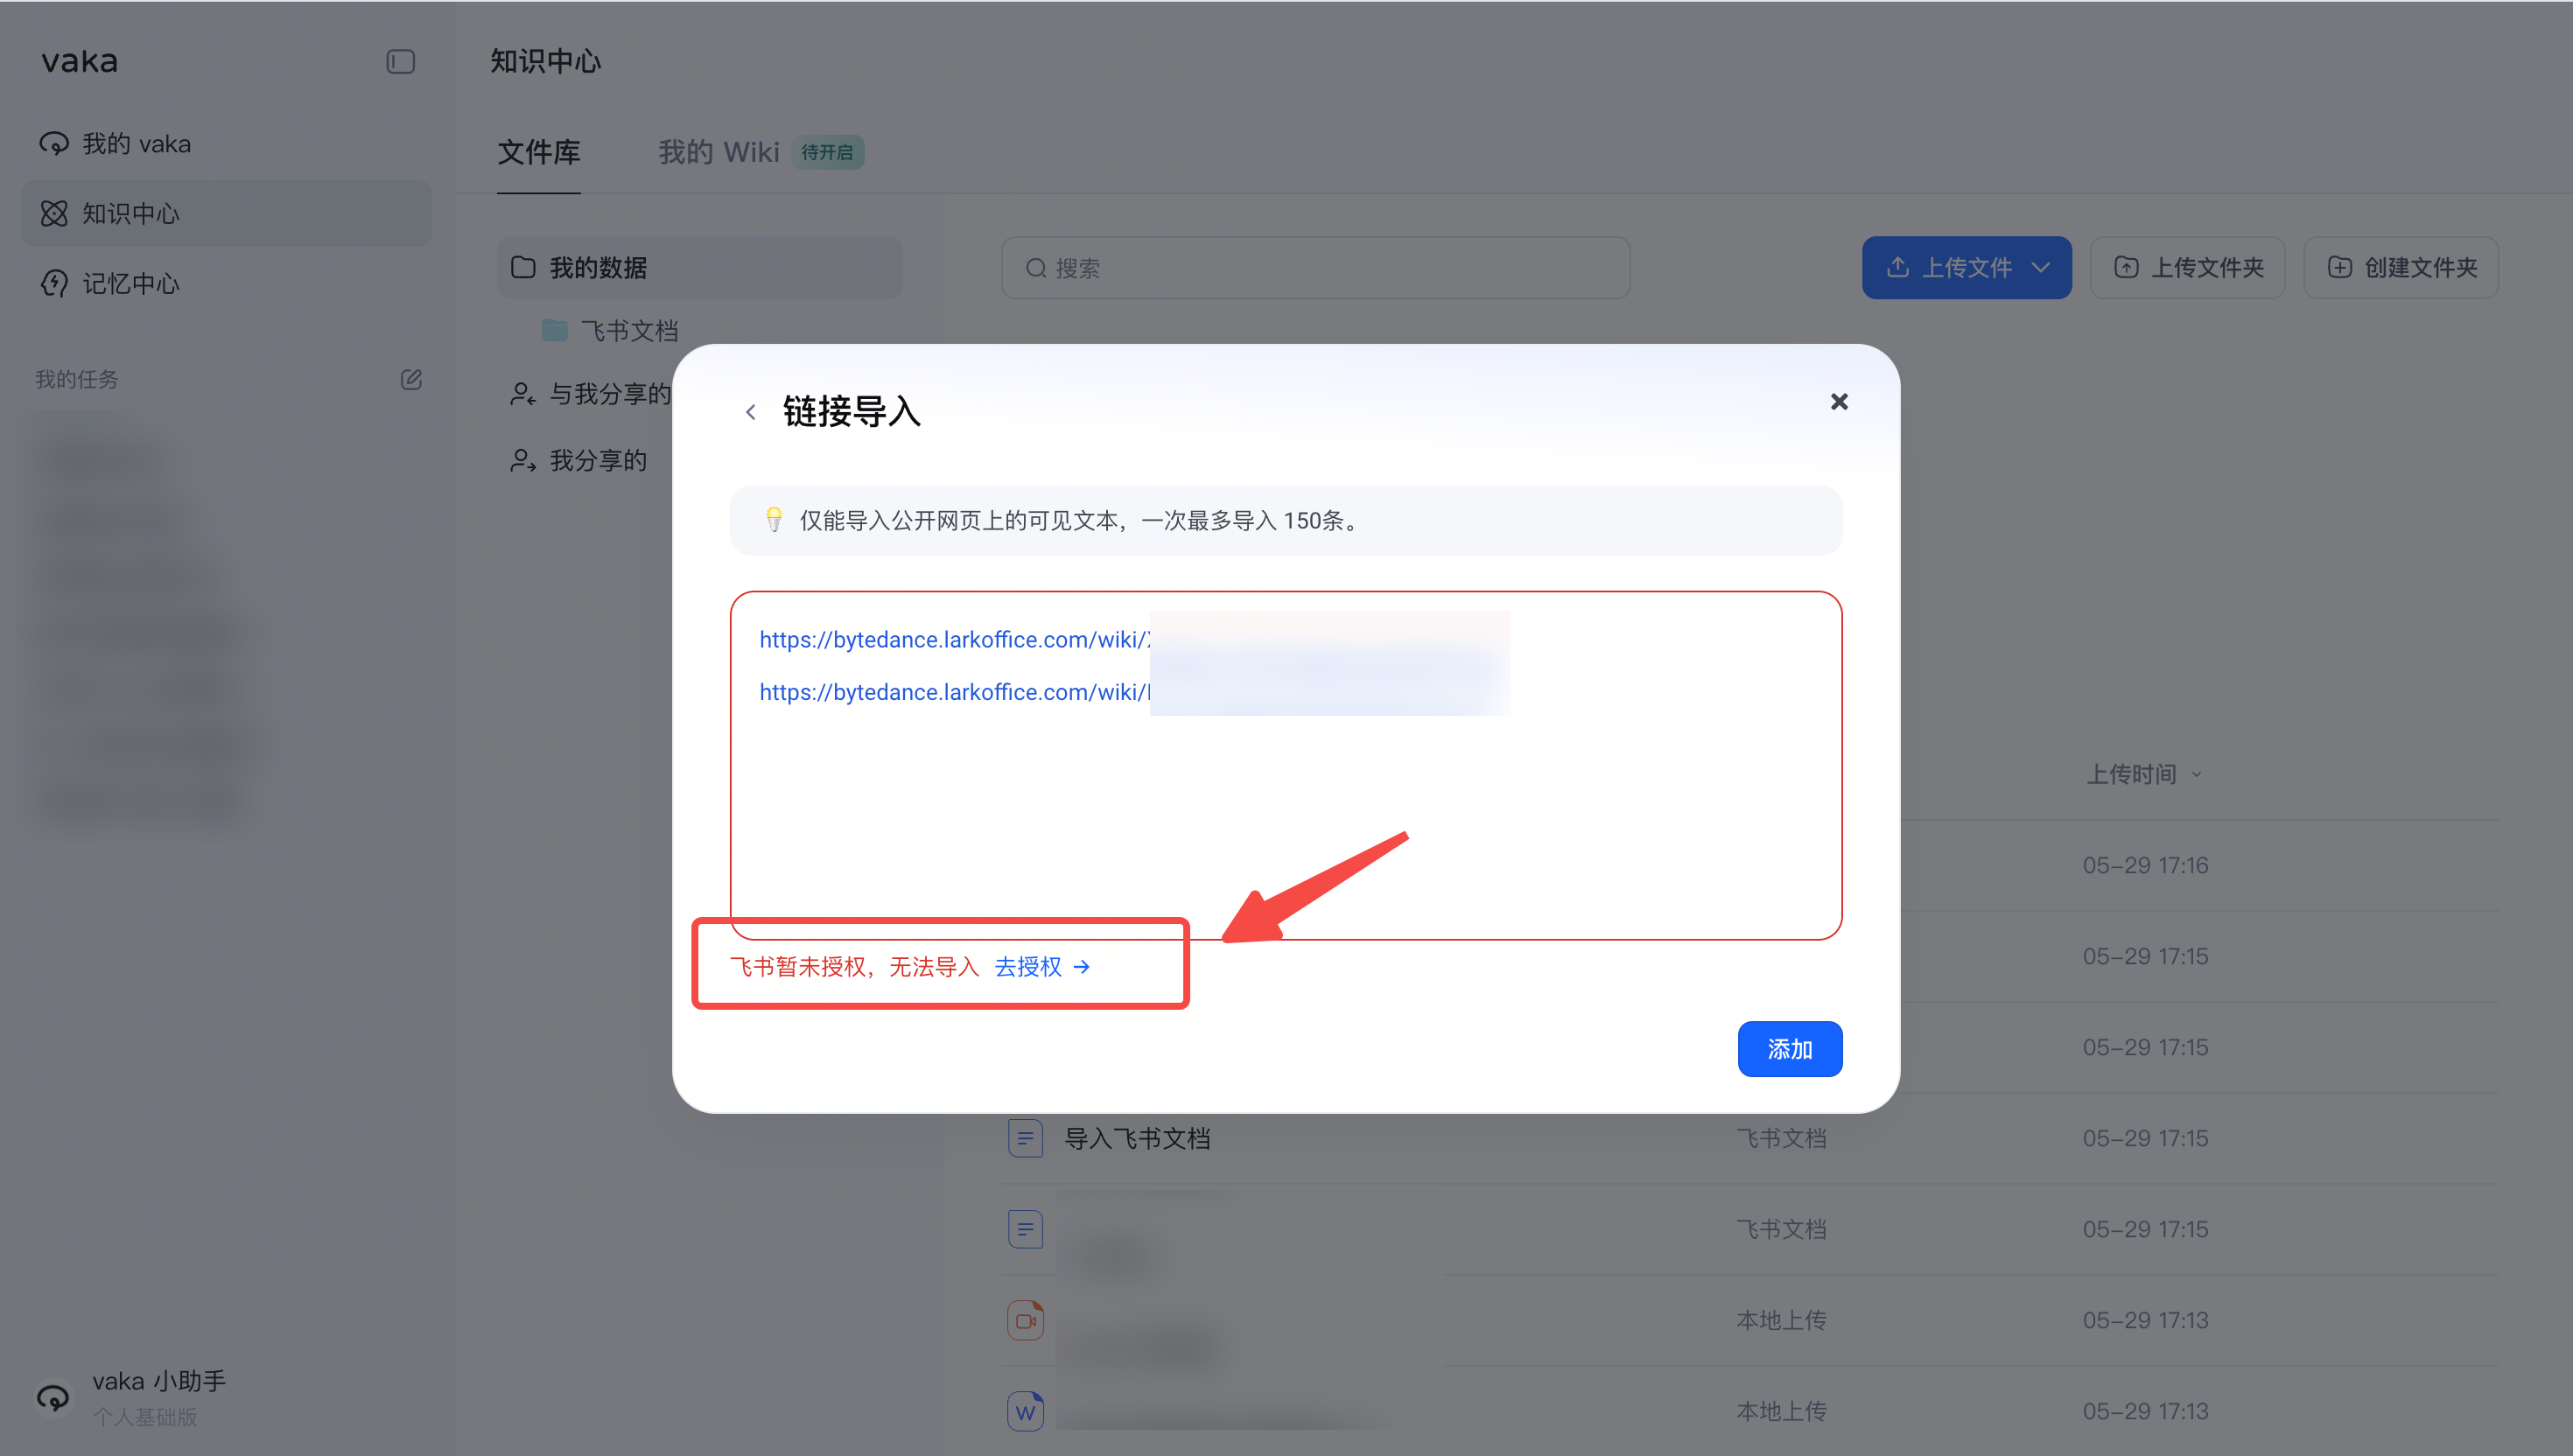The width and height of the screenshot is (2573, 1456).
Task: Click the 知识中心 page title
Action: (x=546, y=61)
